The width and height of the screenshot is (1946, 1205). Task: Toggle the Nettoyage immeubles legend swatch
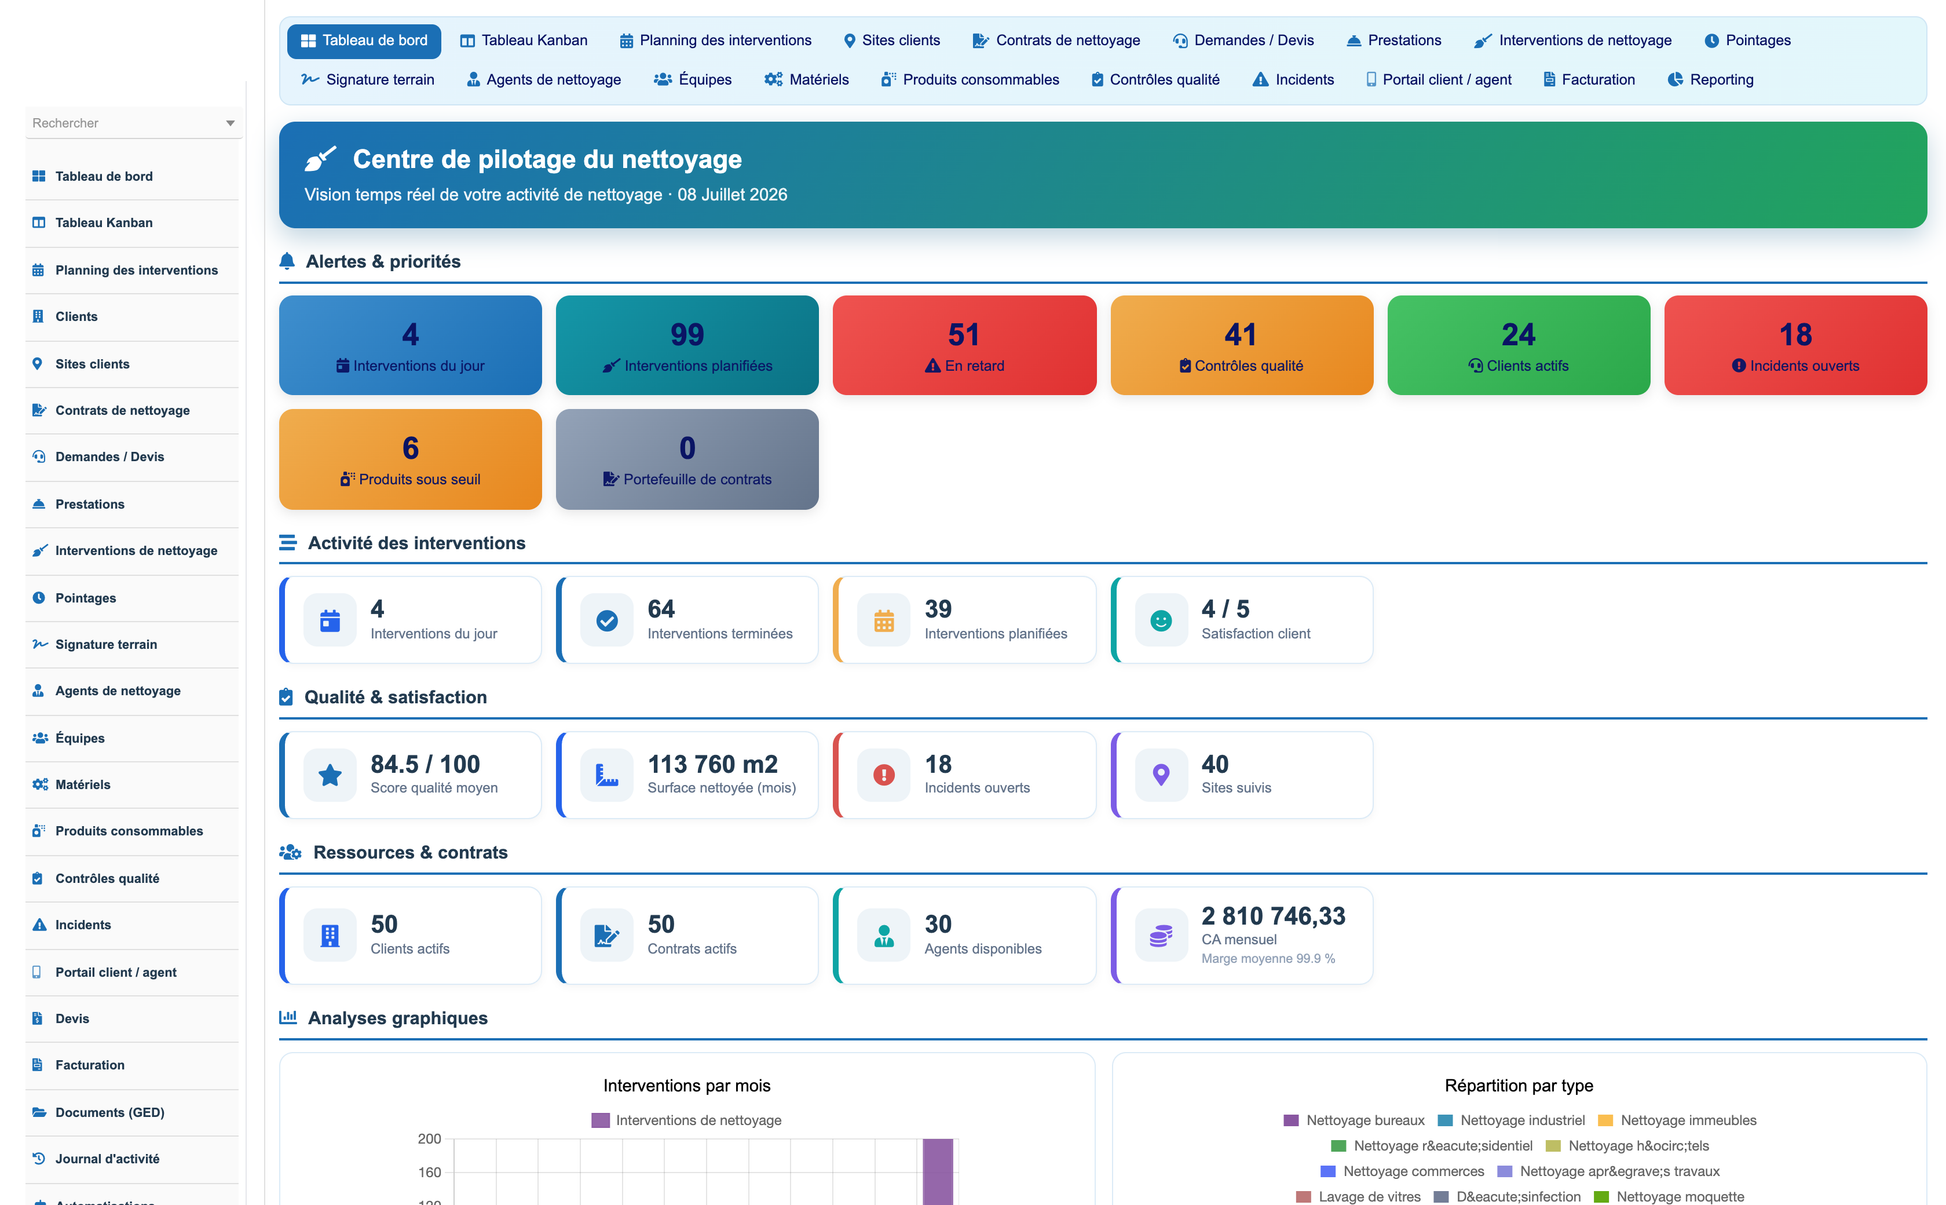[1605, 1120]
